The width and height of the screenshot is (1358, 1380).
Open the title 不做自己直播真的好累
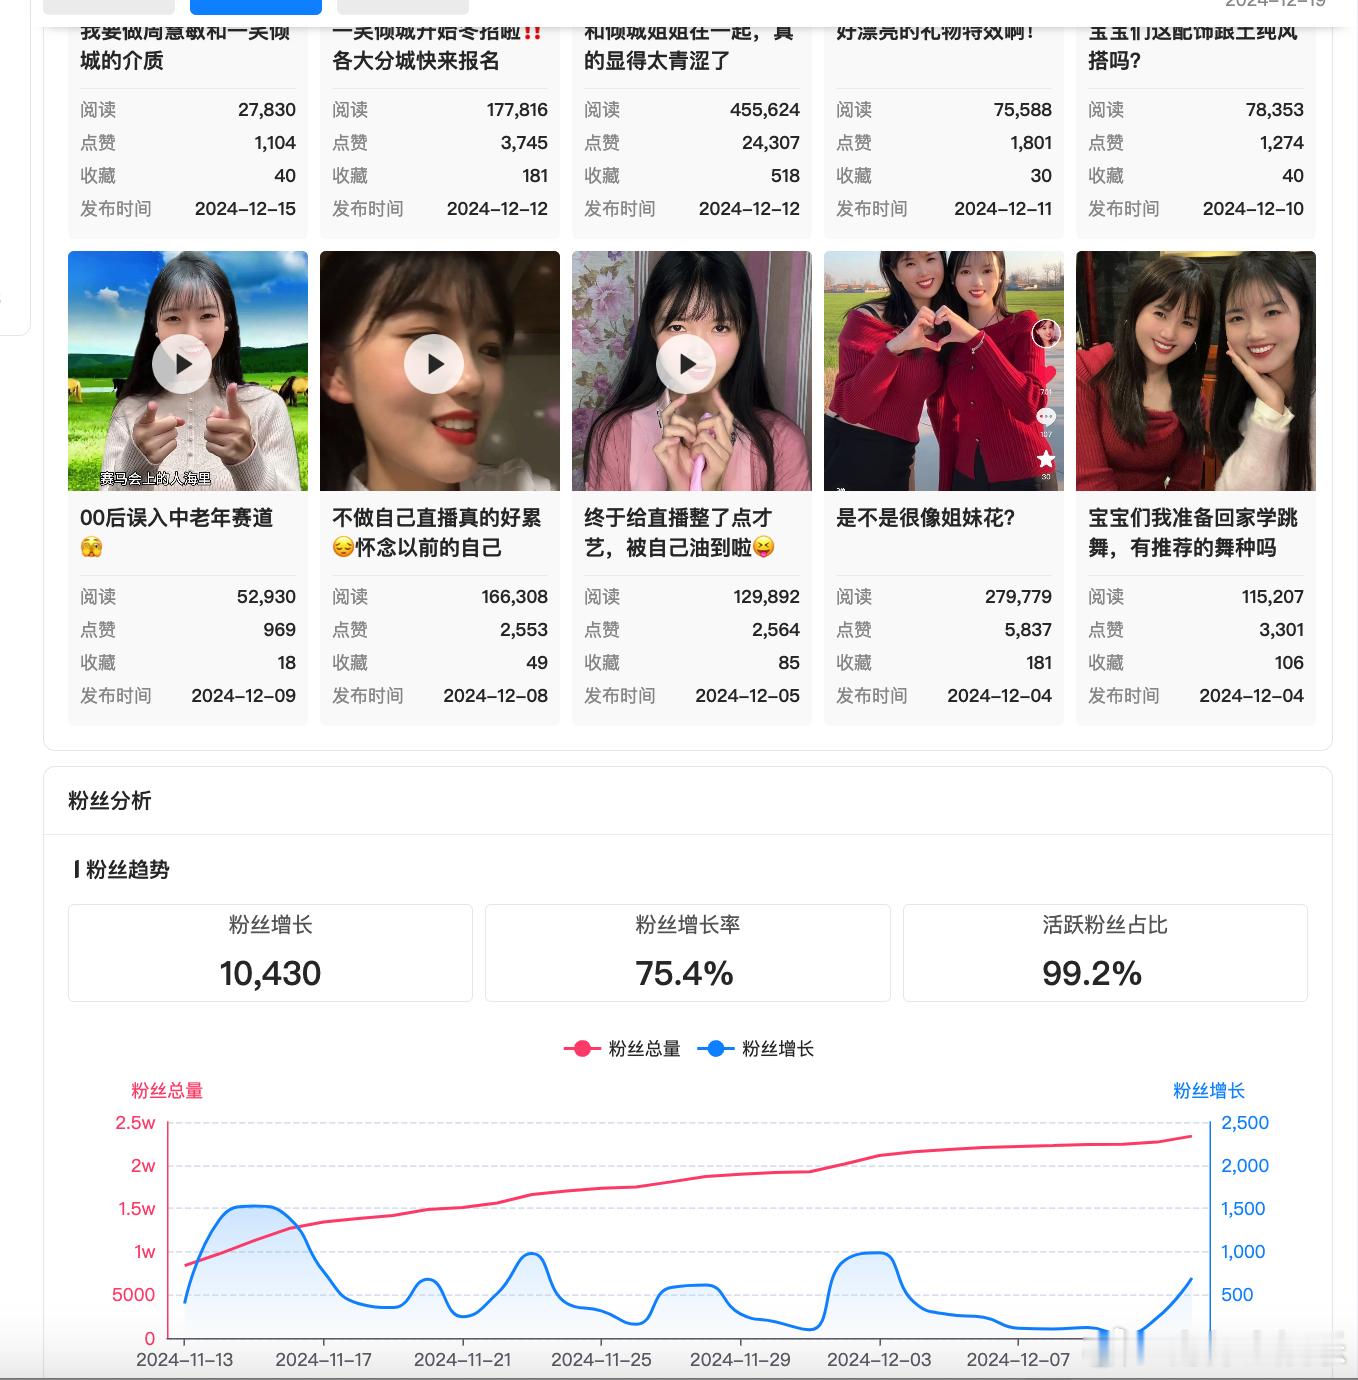(x=437, y=532)
